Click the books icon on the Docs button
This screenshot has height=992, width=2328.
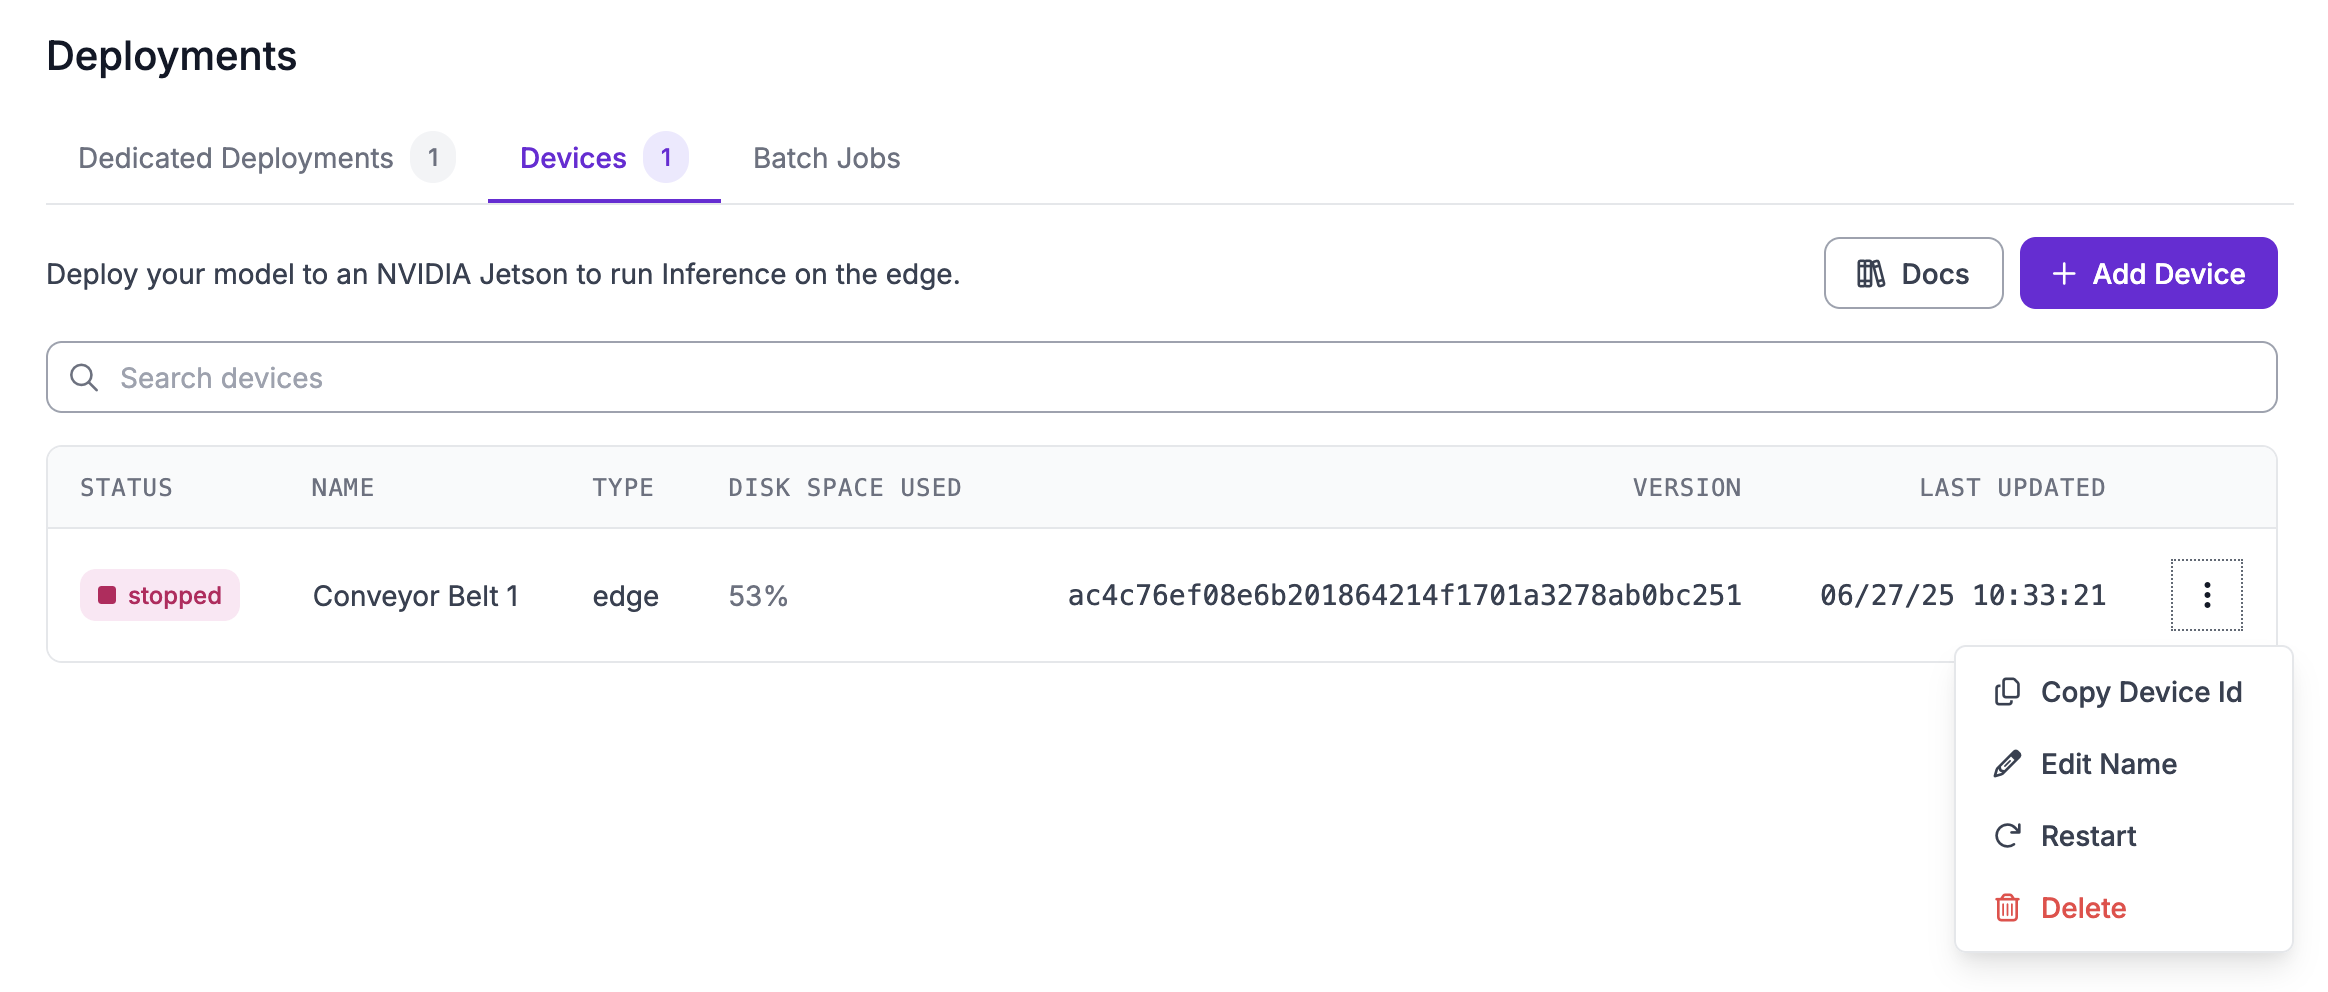coord(1870,274)
